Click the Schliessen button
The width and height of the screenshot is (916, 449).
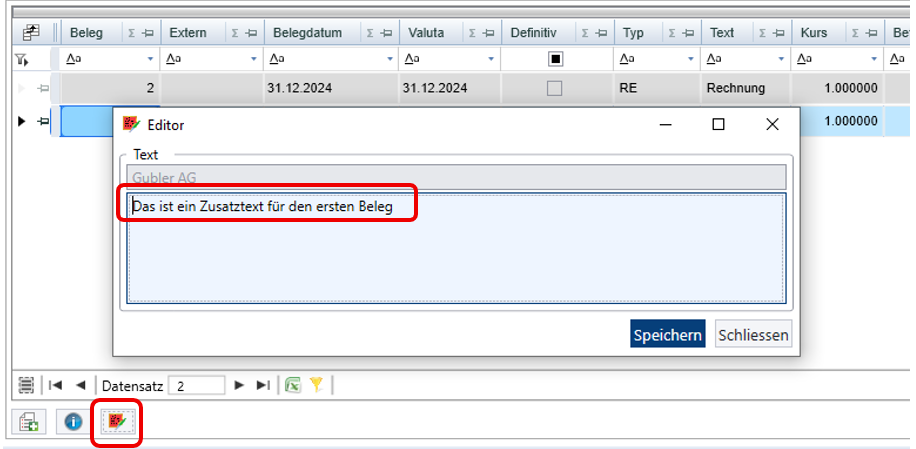click(753, 335)
